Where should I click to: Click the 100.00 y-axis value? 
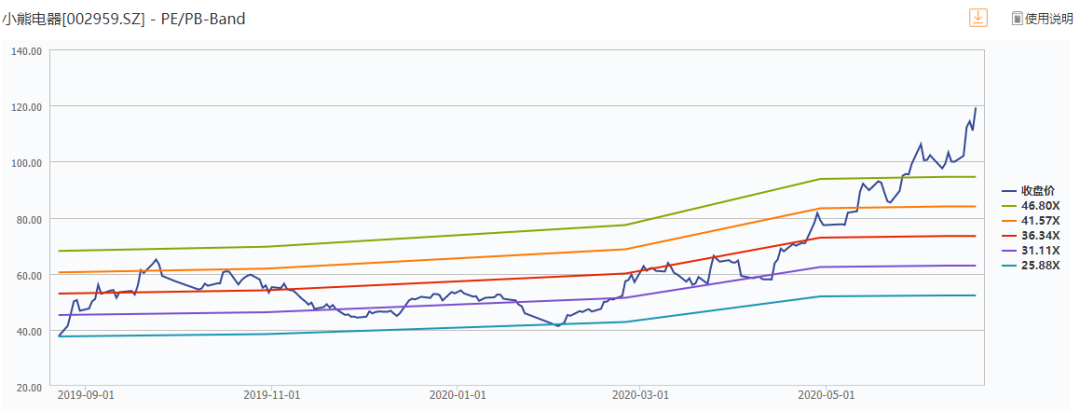(28, 162)
